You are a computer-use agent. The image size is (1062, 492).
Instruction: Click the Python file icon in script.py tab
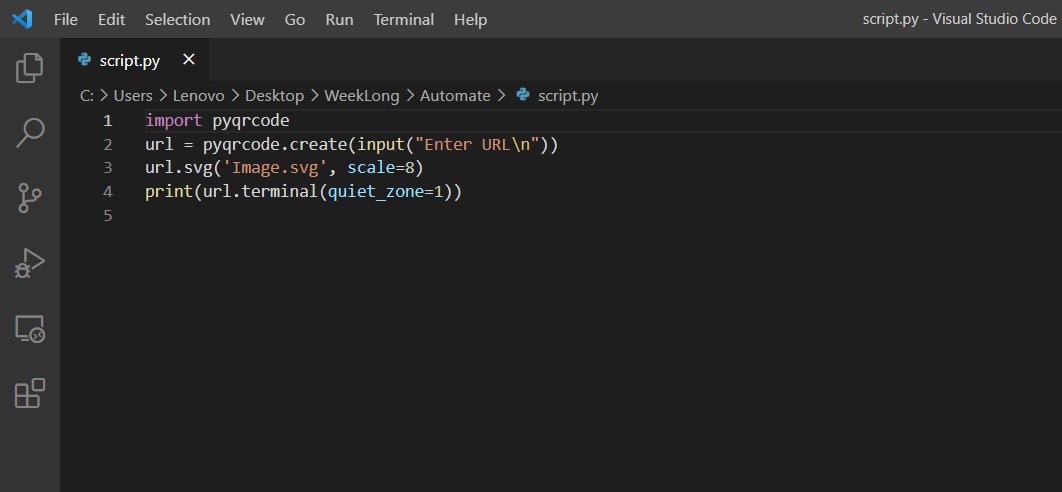[x=85, y=60]
